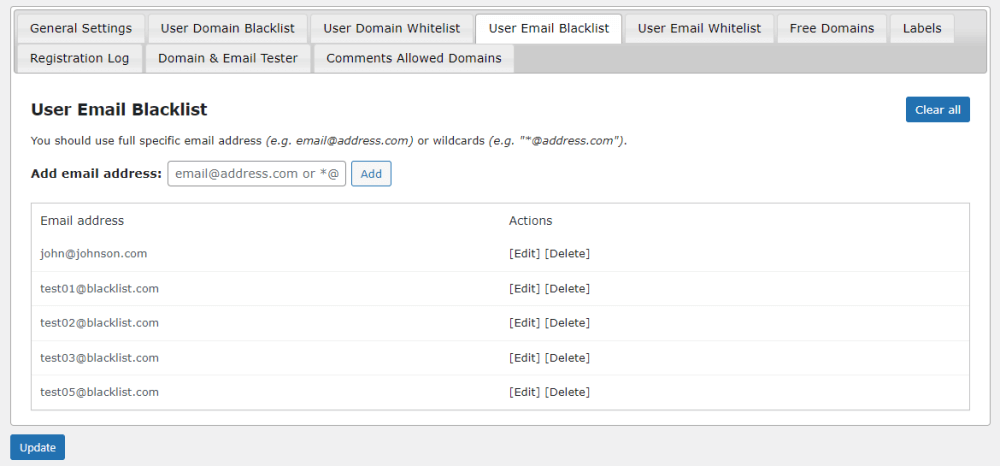Go to User Email Whitelist tab
The height and width of the screenshot is (466, 1000).
[x=699, y=28]
